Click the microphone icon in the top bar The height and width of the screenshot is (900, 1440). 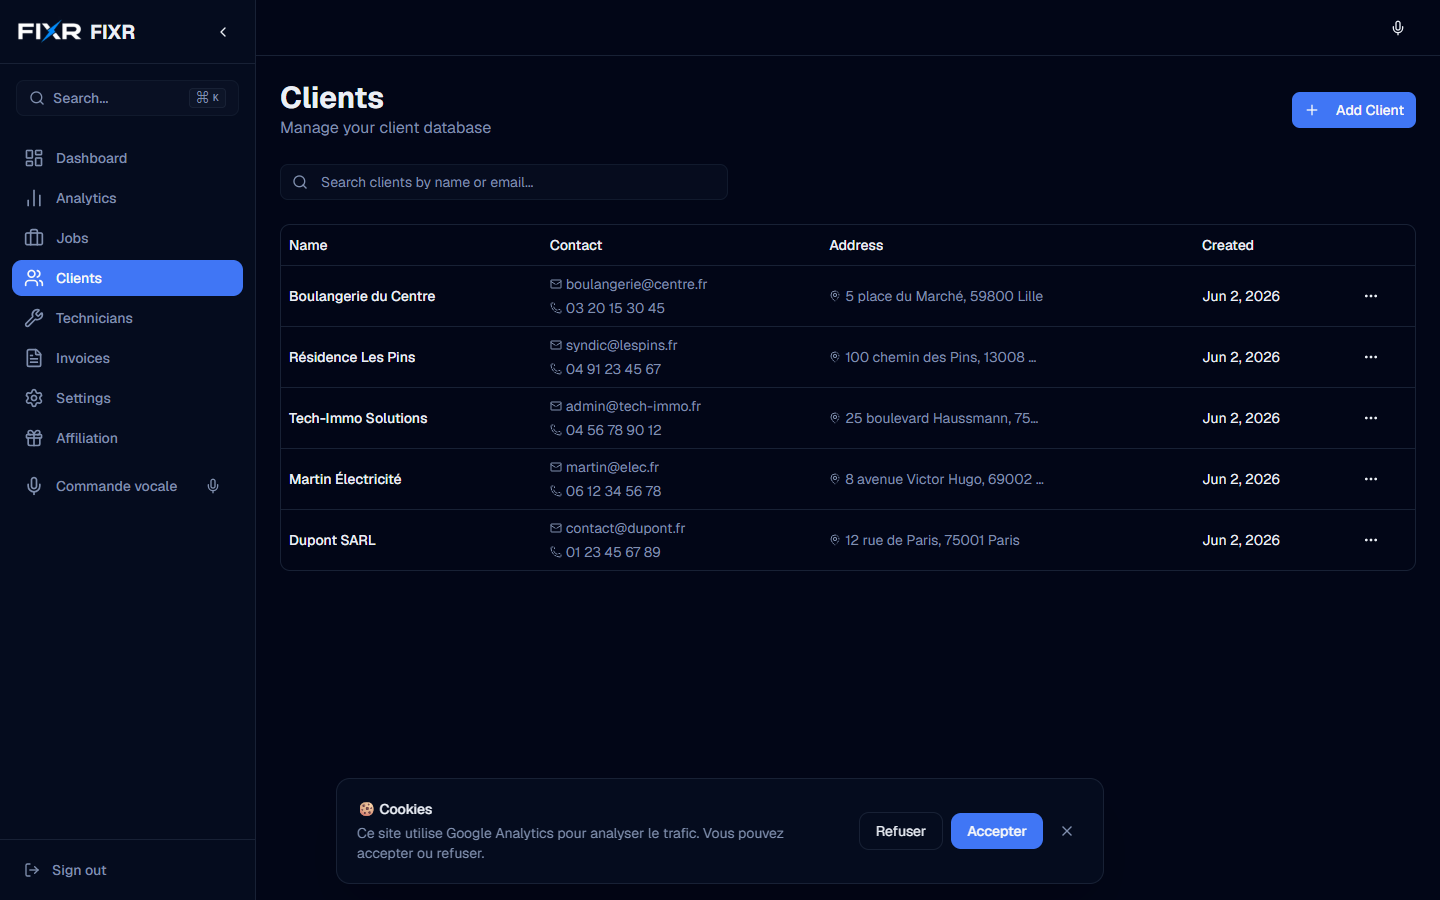1398,28
